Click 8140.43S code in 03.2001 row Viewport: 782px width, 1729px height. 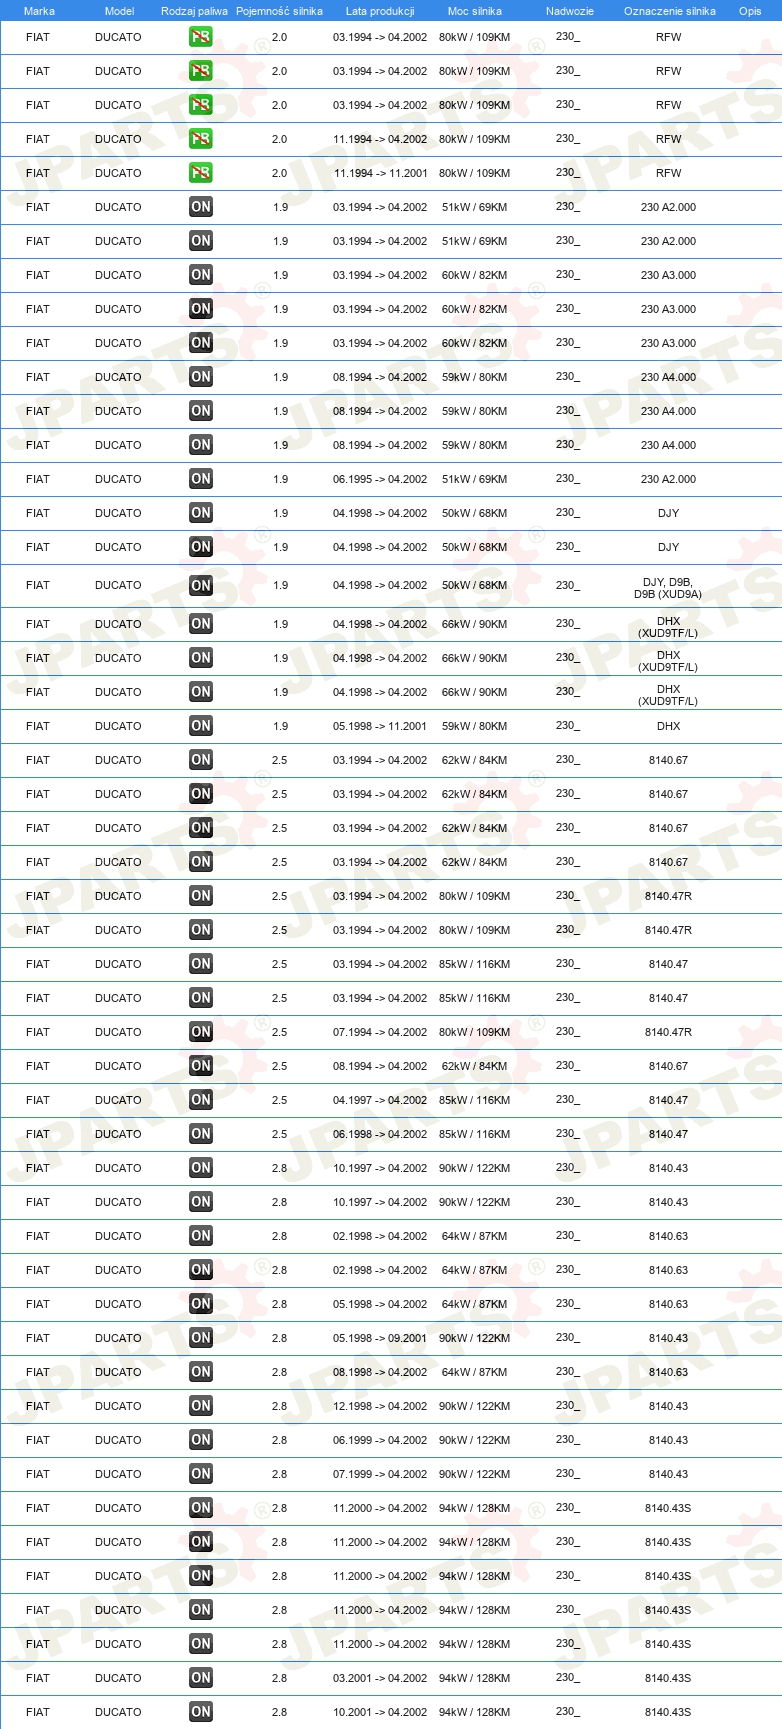click(668, 1678)
